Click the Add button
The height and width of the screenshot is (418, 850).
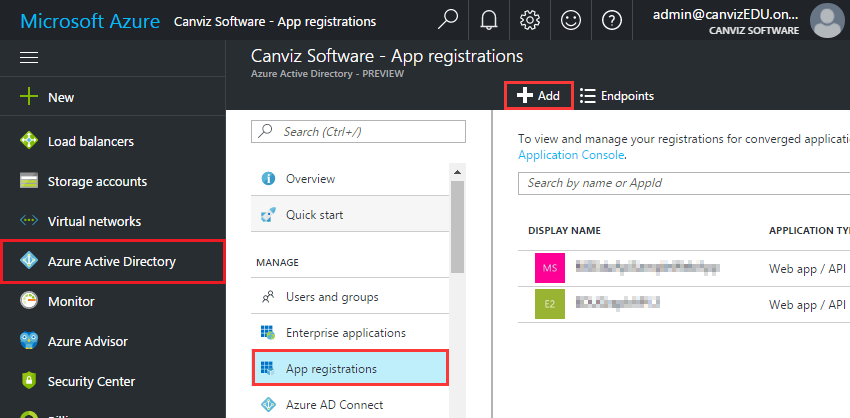(x=538, y=96)
